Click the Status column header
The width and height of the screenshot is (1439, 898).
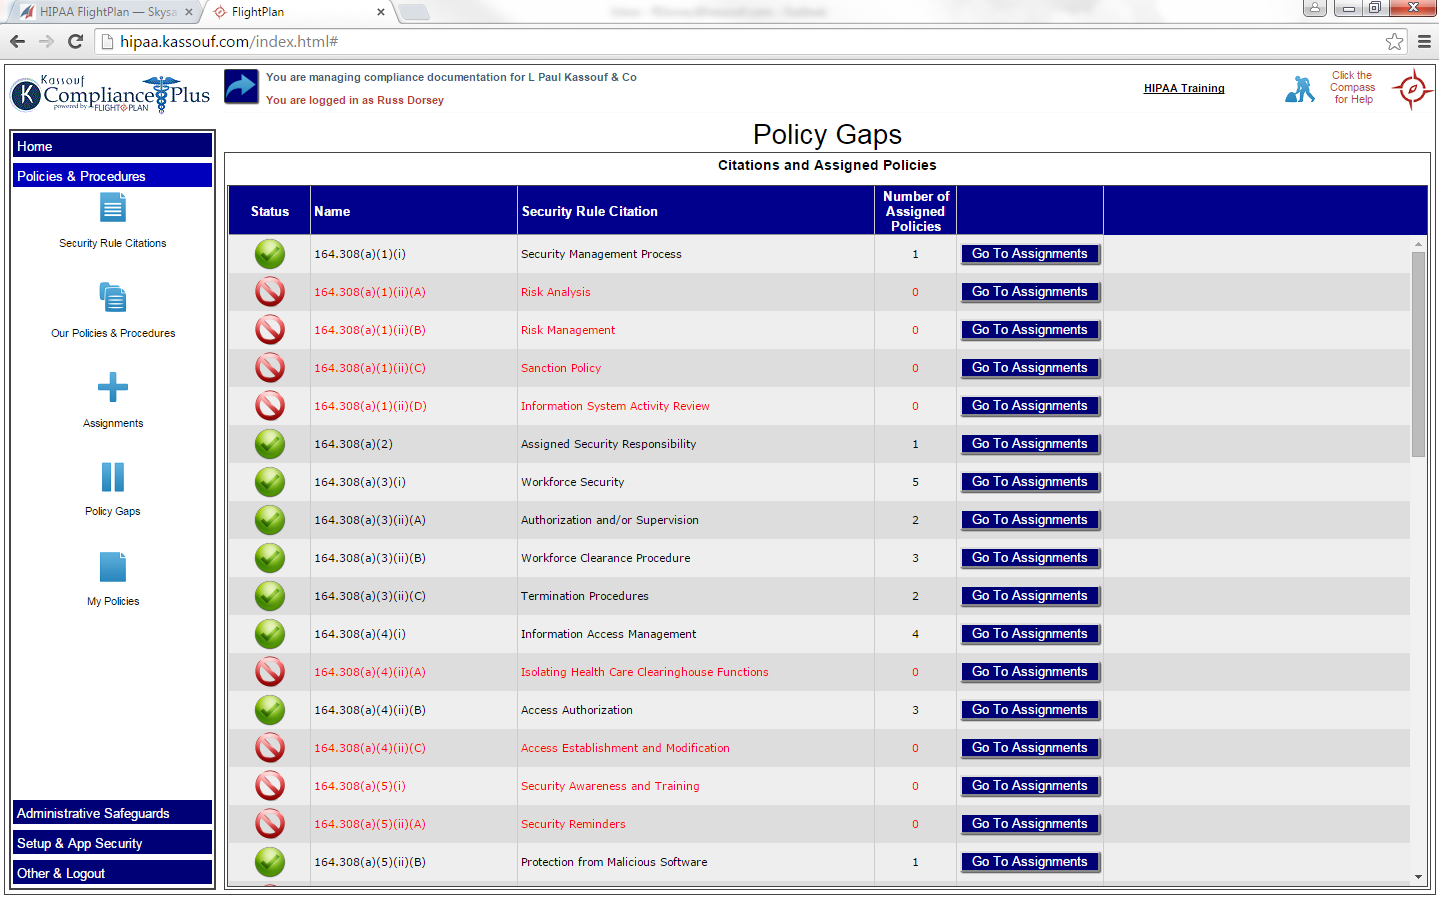[x=270, y=211]
